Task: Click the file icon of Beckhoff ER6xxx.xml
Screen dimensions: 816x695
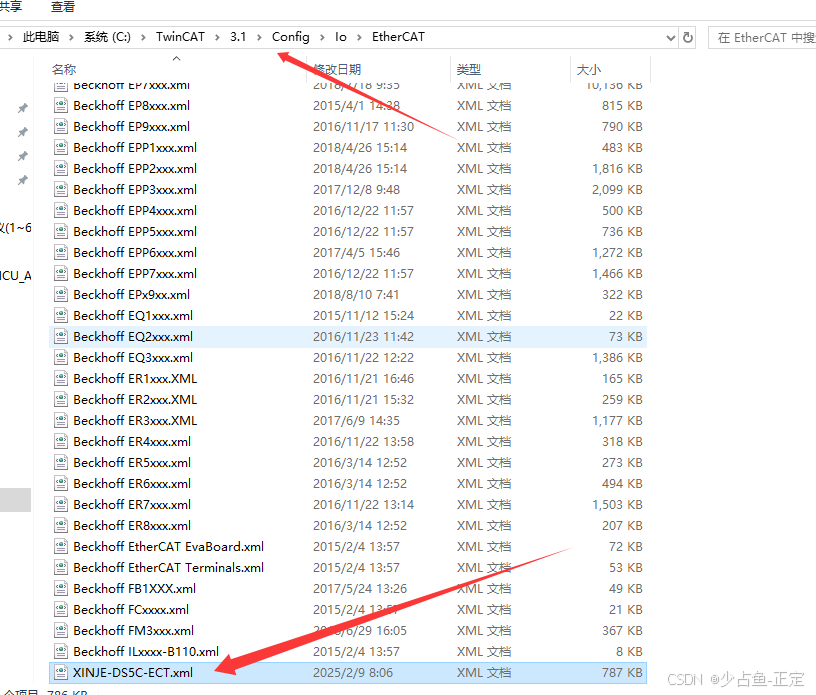Action: [x=61, y=484]
